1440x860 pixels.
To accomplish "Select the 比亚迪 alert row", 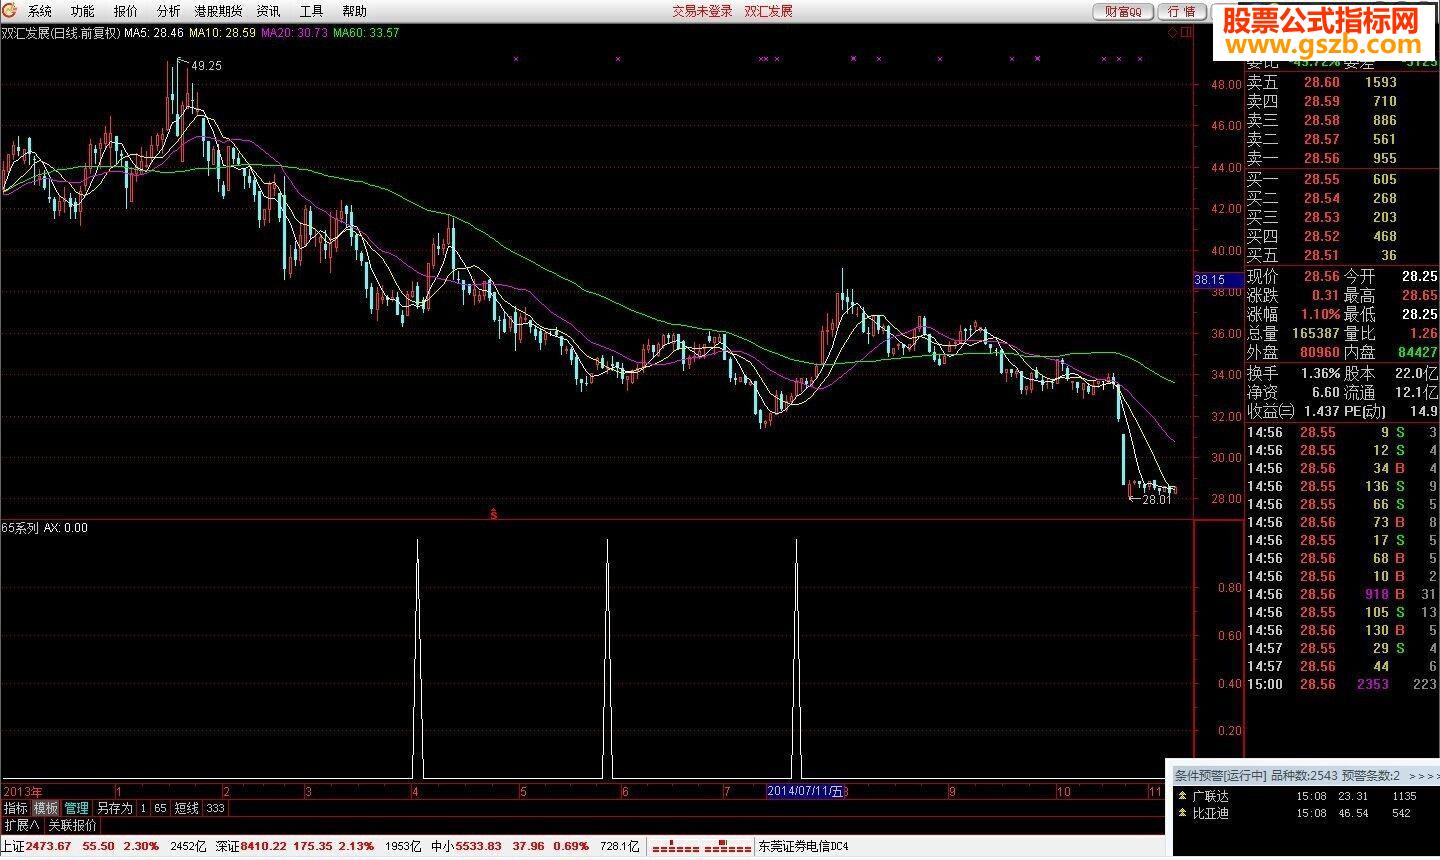I will 1304,814.
